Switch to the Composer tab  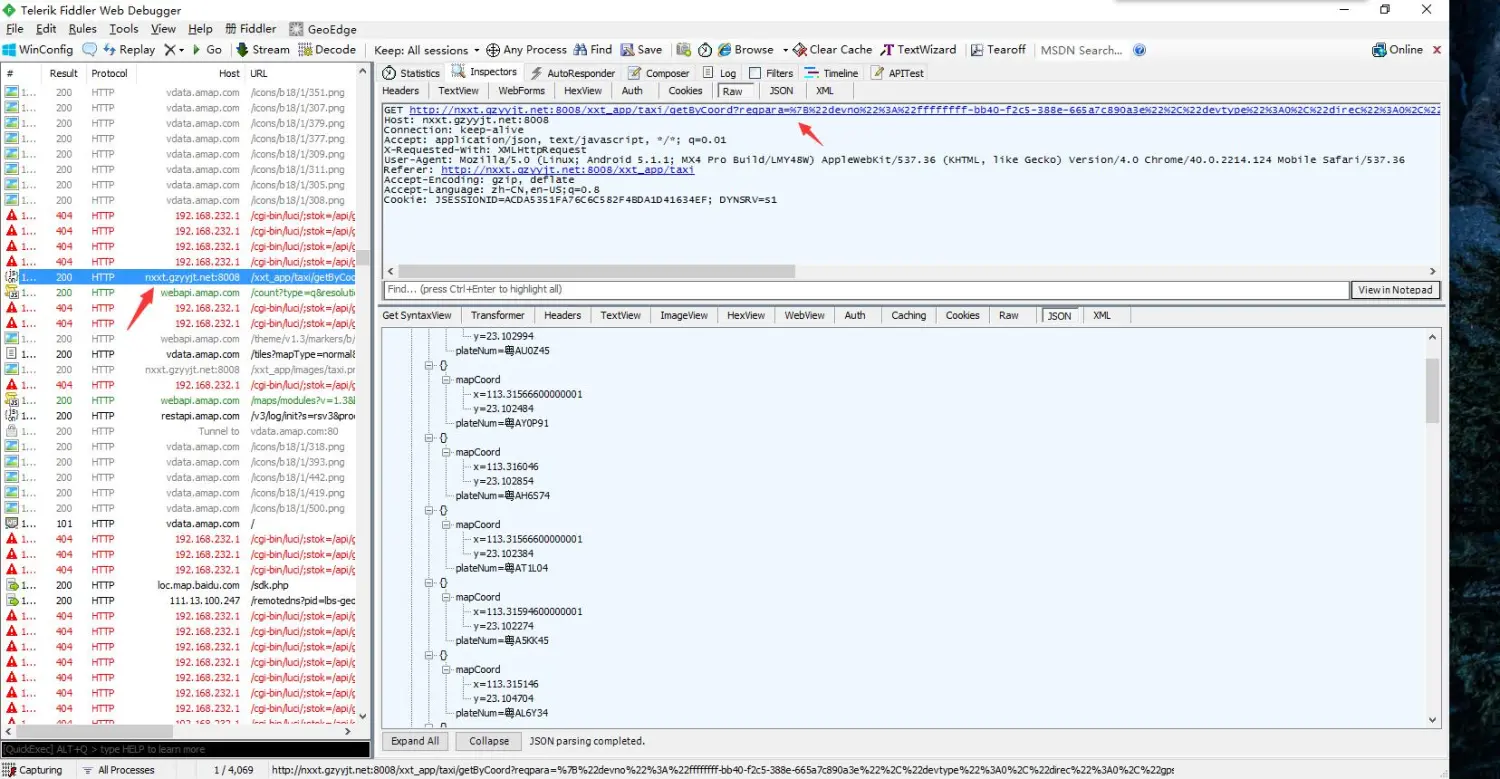[x=659, y=73]
